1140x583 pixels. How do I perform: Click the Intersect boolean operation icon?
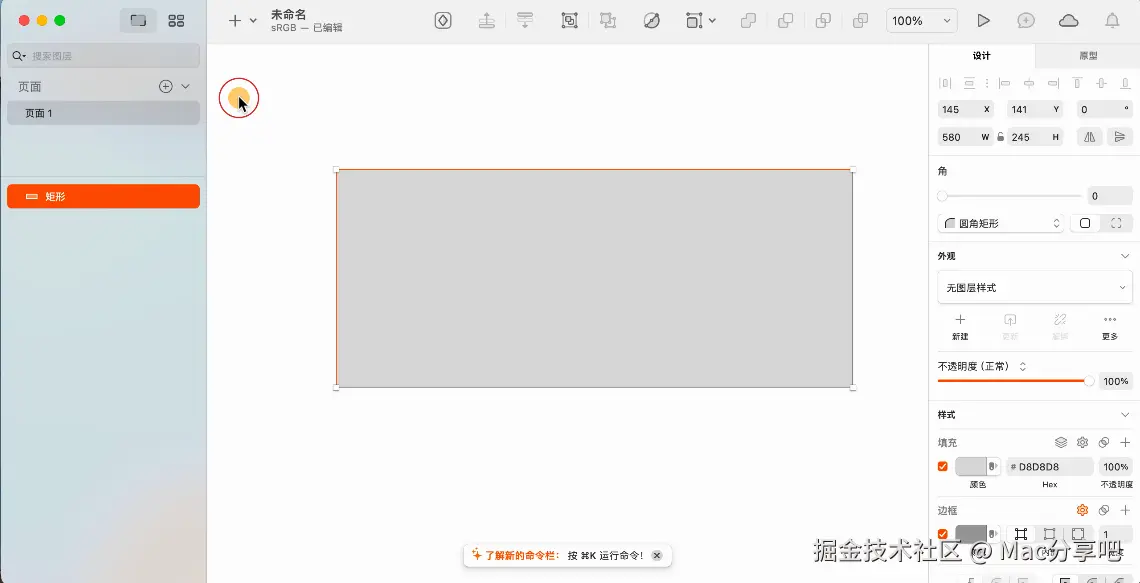tap(823, 21)
